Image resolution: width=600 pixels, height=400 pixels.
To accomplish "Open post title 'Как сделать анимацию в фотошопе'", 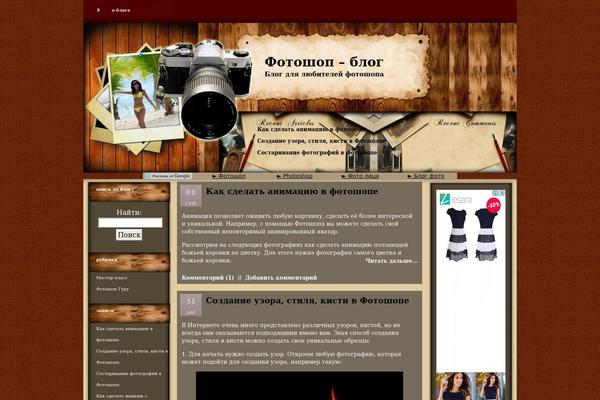I will (x=292, y=191).
